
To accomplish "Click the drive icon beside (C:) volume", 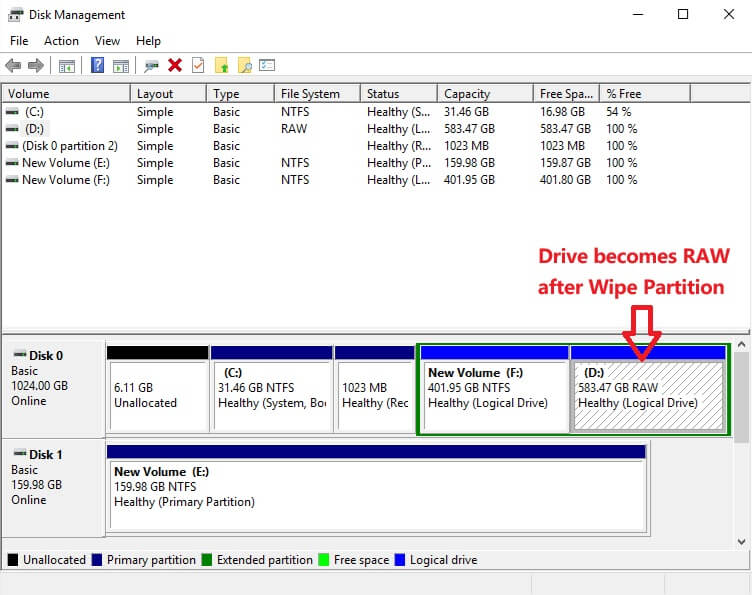I will point(12,112).
